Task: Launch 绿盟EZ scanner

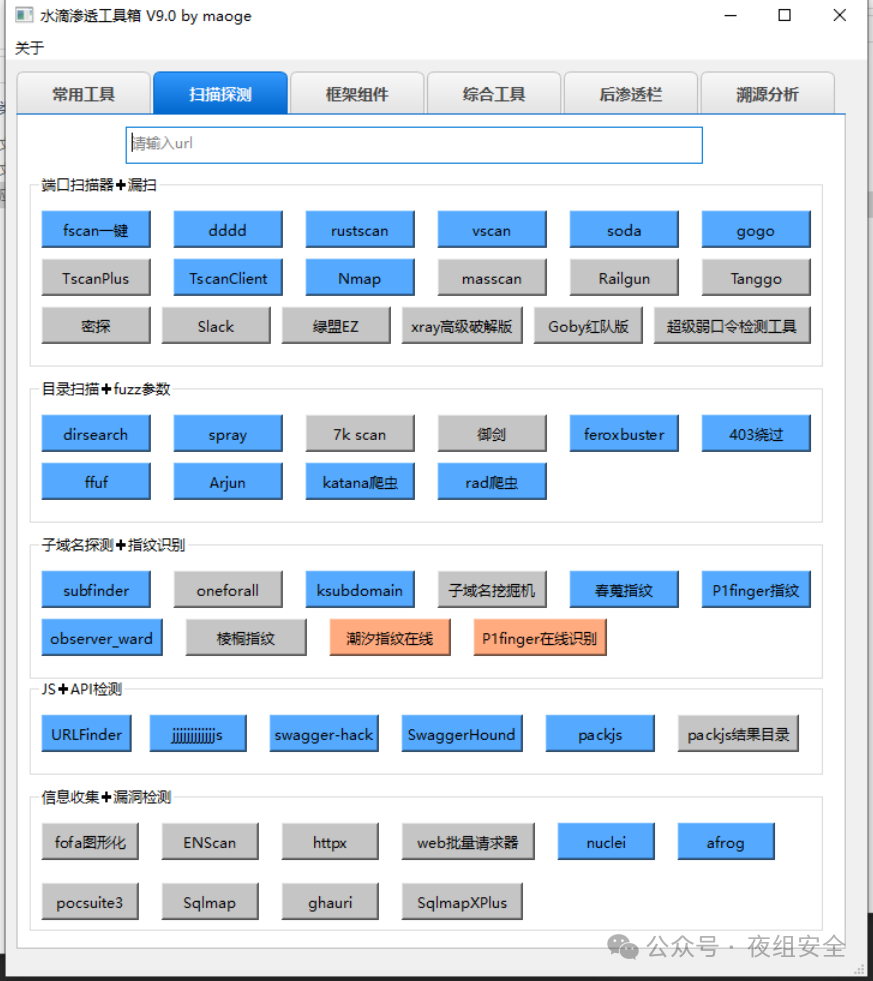Action: pyautogui.click(x=336, y=325)
